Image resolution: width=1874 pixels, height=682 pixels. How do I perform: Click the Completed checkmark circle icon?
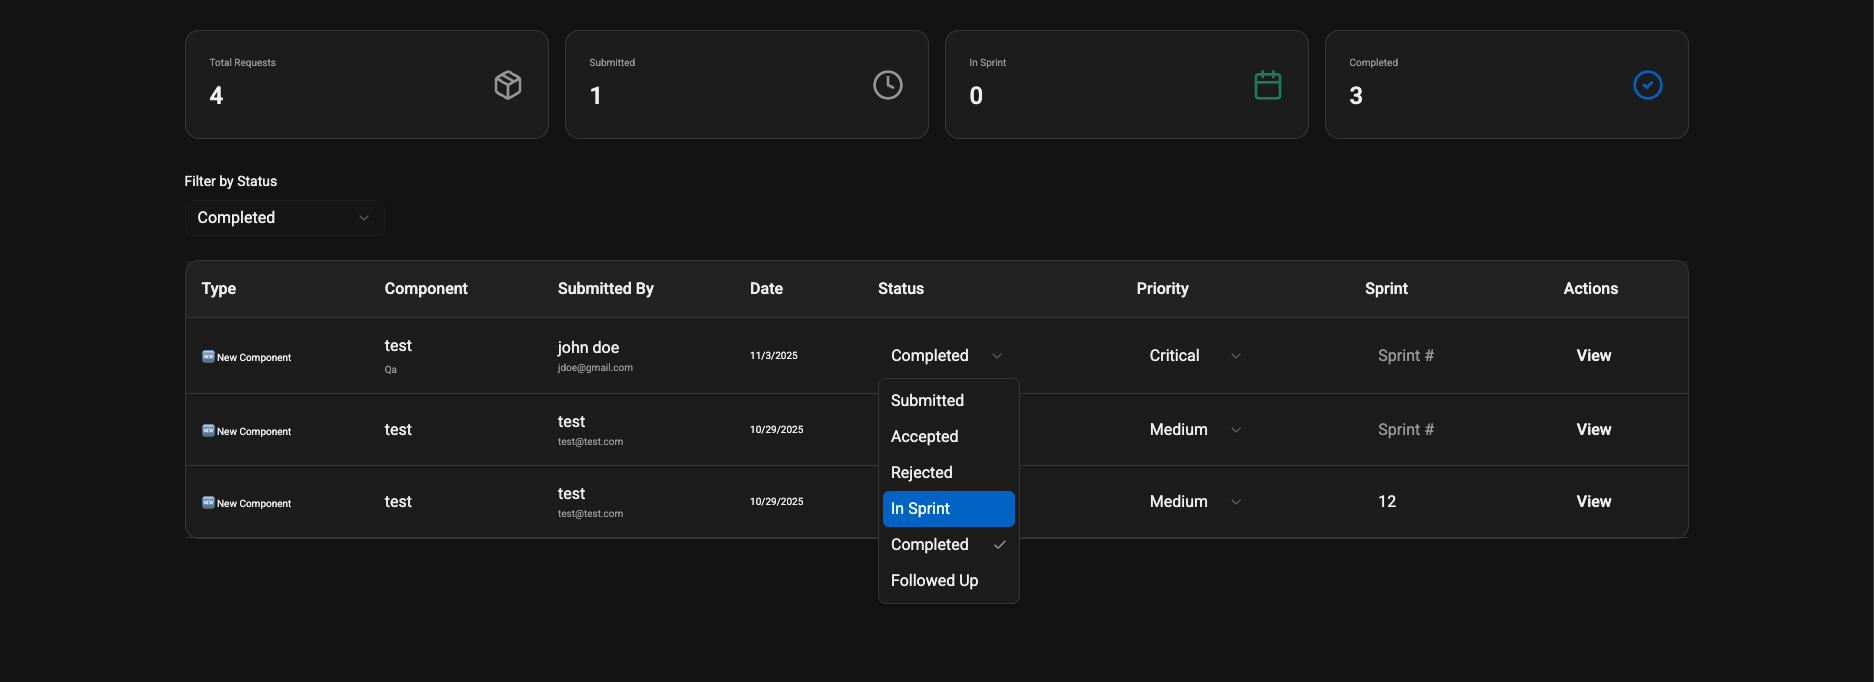pyautogui.click(x=1648, y=85)
